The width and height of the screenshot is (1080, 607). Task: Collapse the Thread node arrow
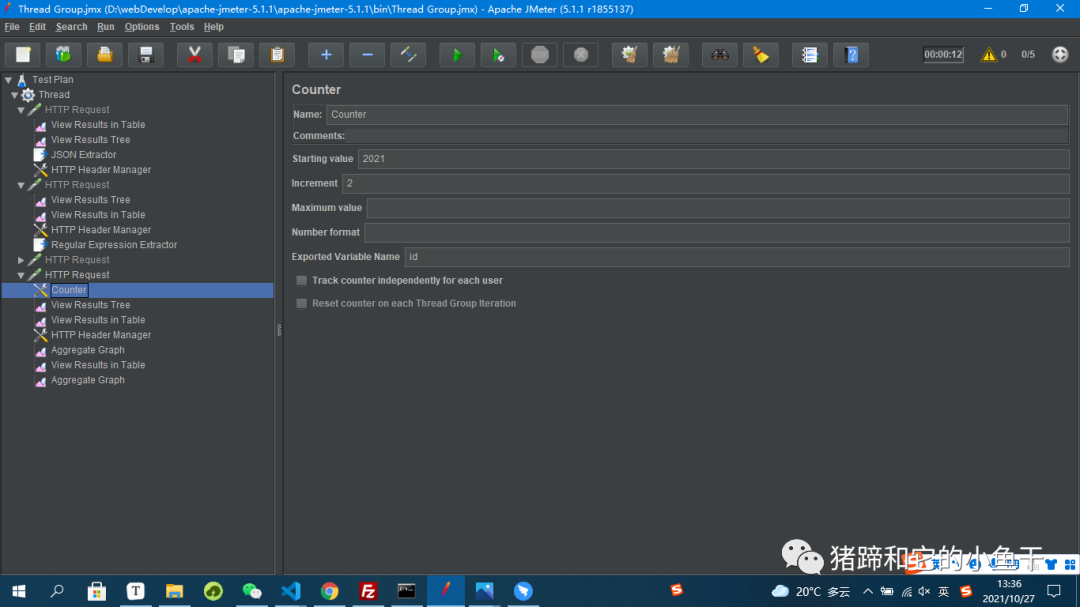click(x=14, y=95)
